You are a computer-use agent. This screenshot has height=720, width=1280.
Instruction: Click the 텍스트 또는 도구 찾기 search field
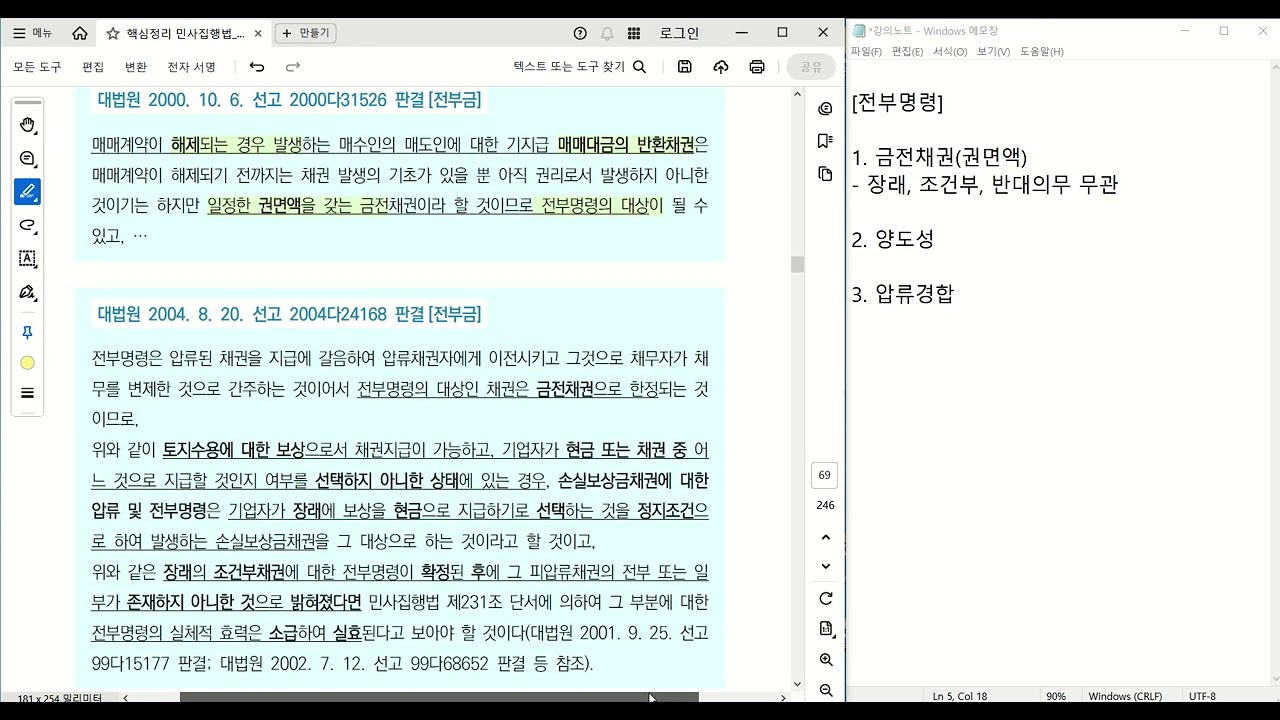pyautogui.click(x=580, y=67)
